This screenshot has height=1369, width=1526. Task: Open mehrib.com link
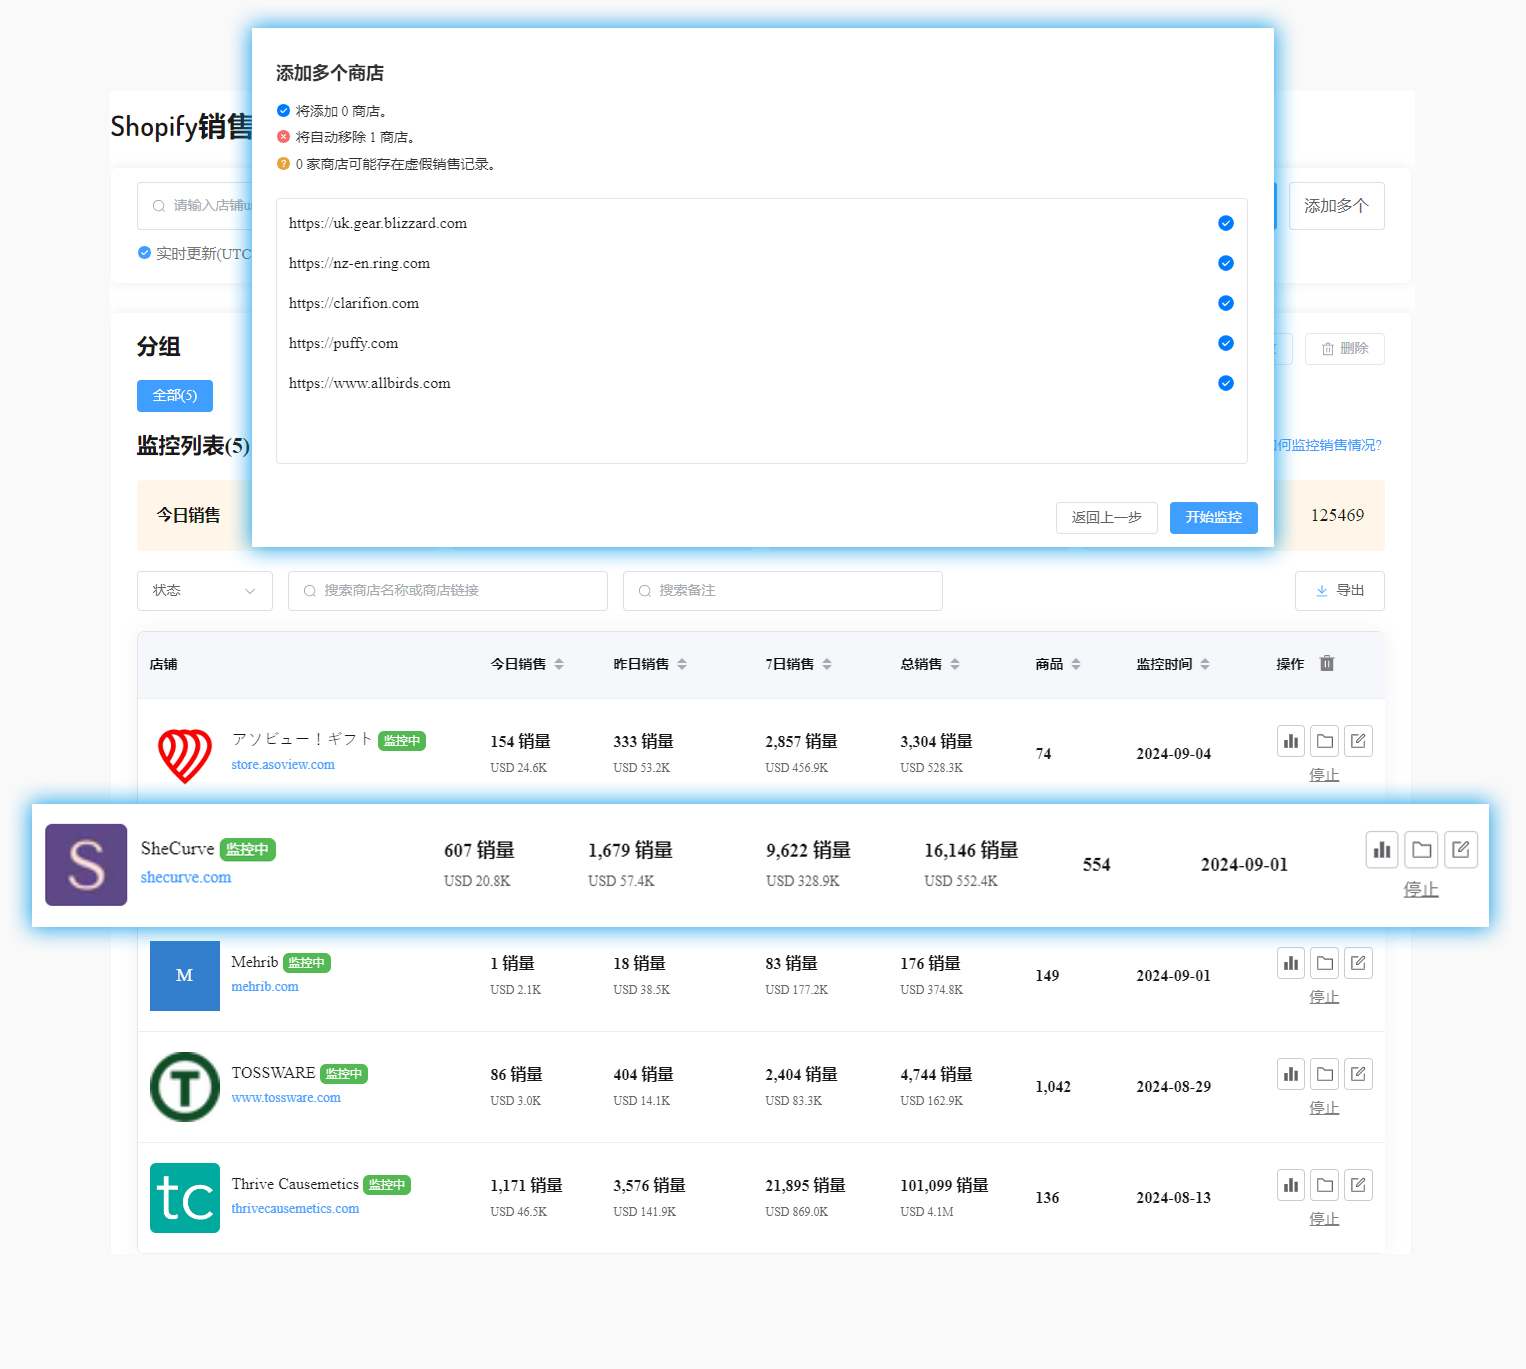265,987
